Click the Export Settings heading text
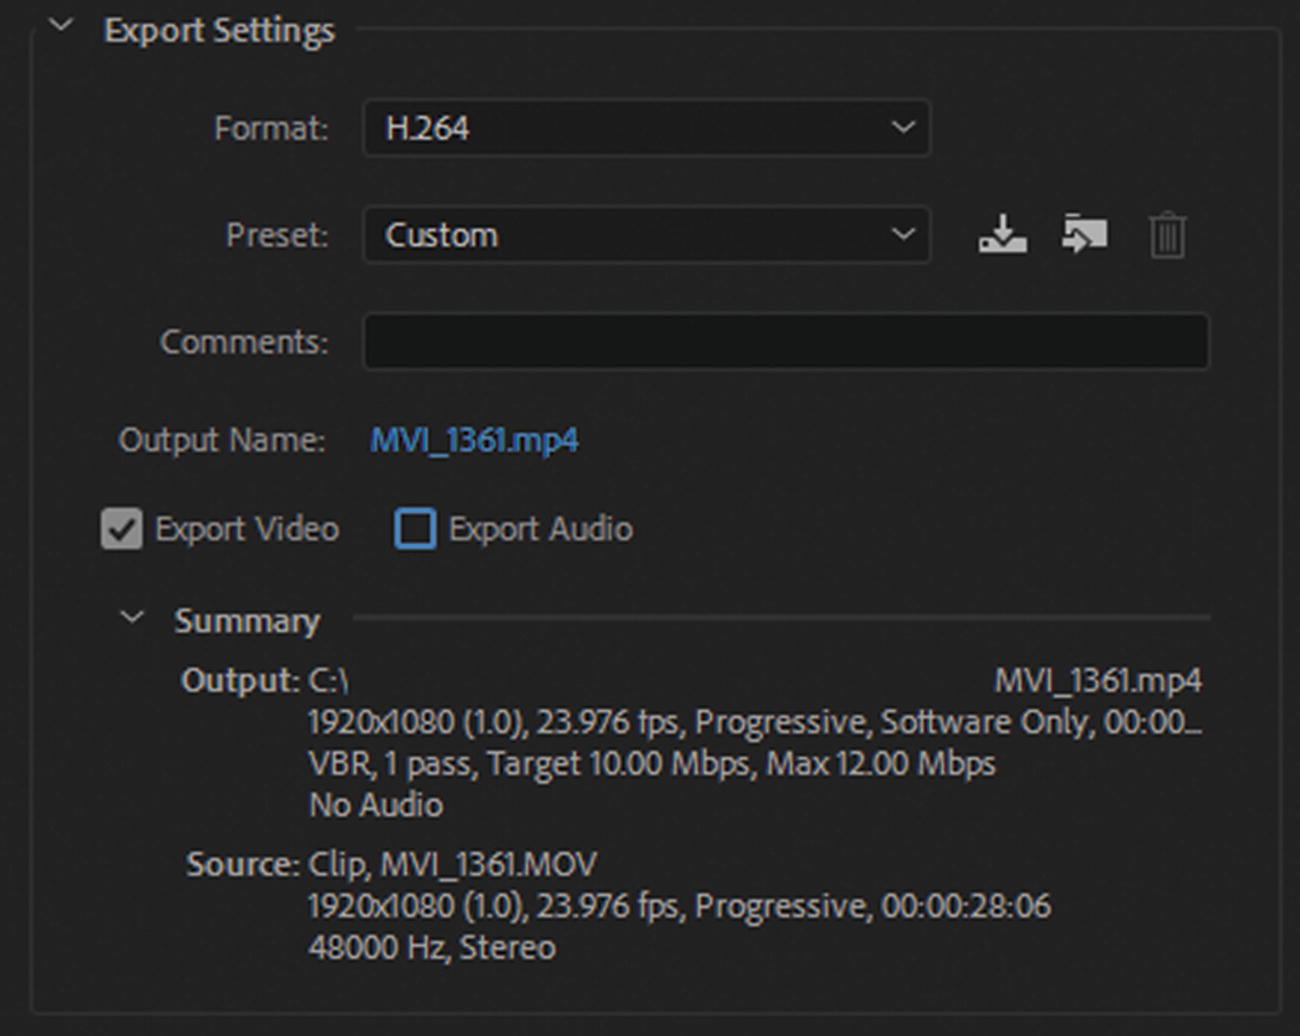1300x1036 pixels. click(219, 30)
